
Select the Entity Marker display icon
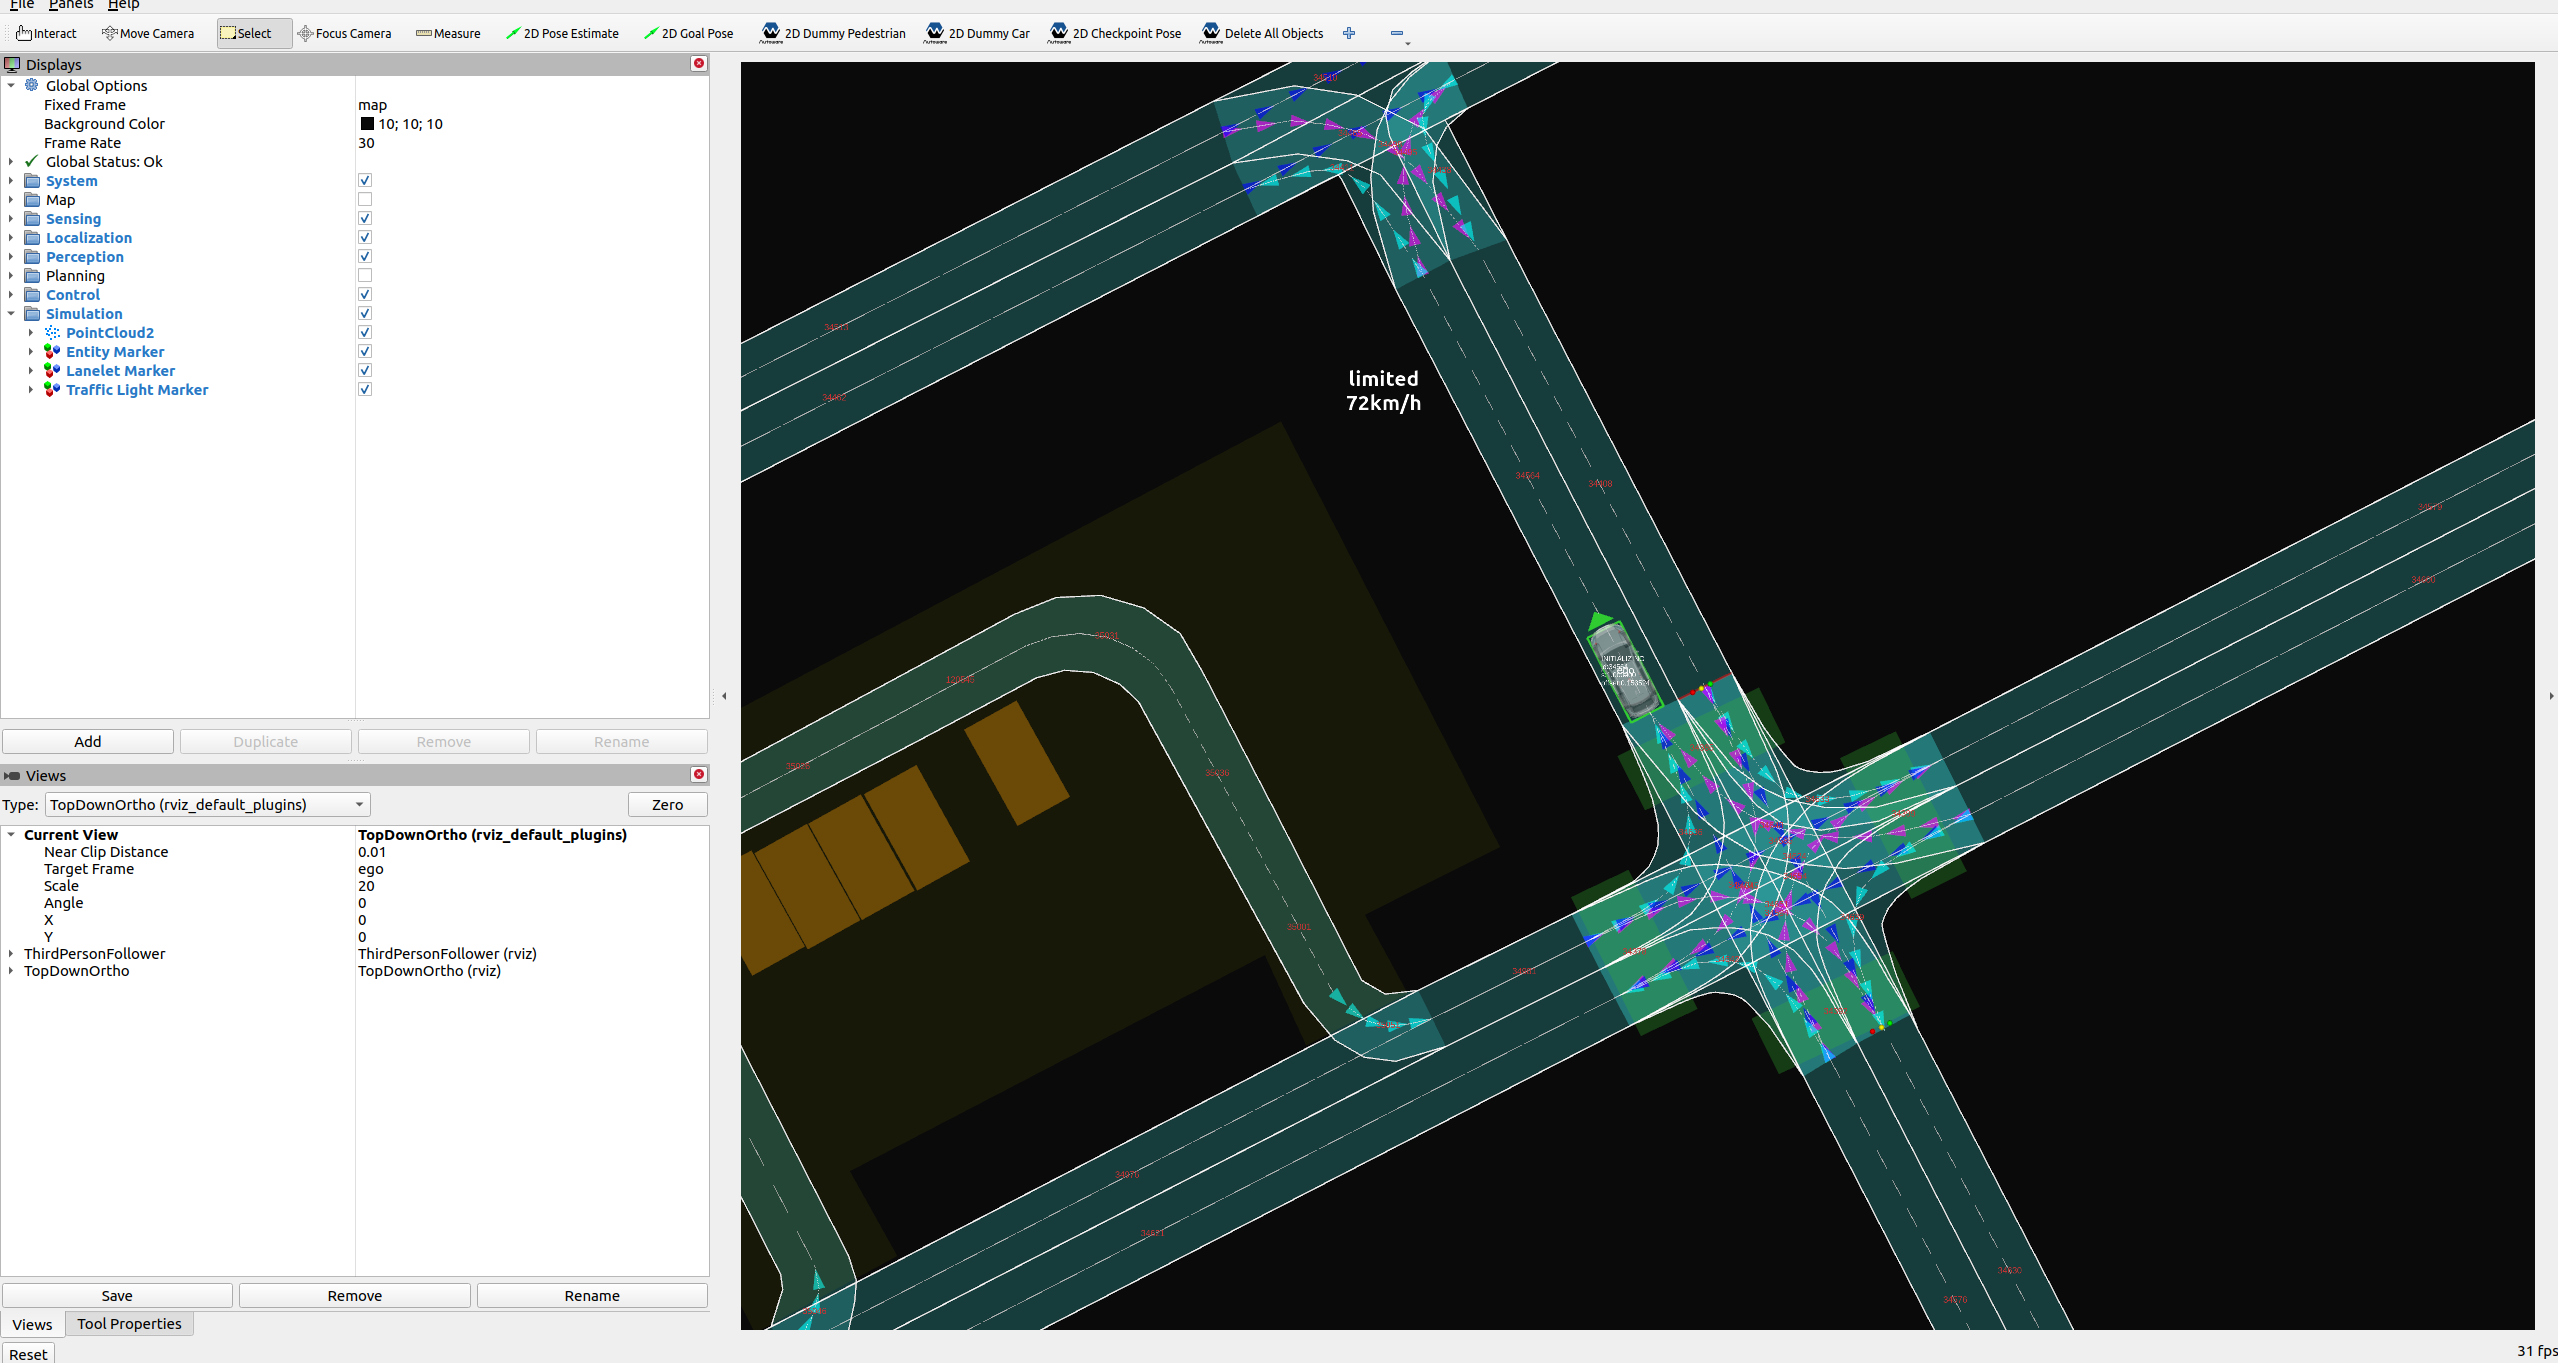point(52,352)
